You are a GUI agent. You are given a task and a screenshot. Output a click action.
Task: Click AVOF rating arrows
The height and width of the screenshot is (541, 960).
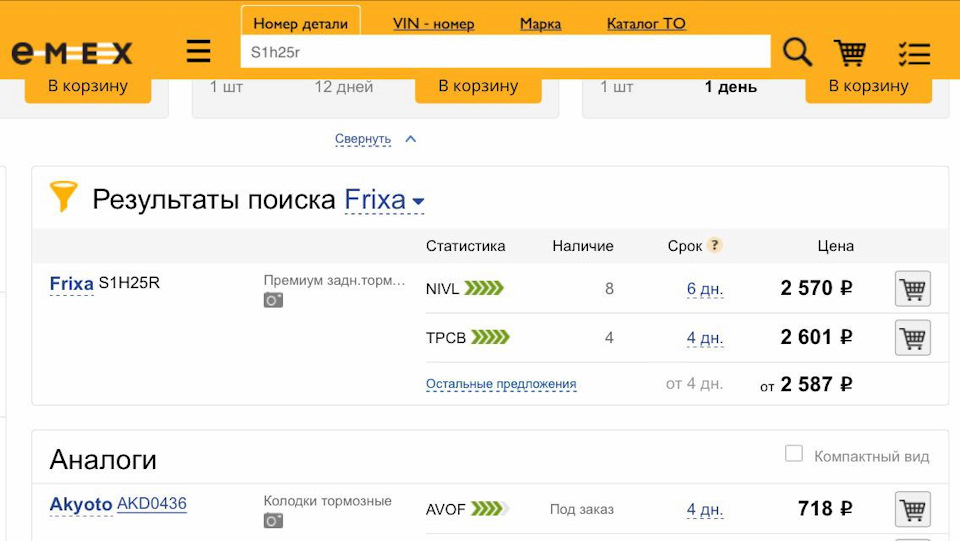click(490, 509)
